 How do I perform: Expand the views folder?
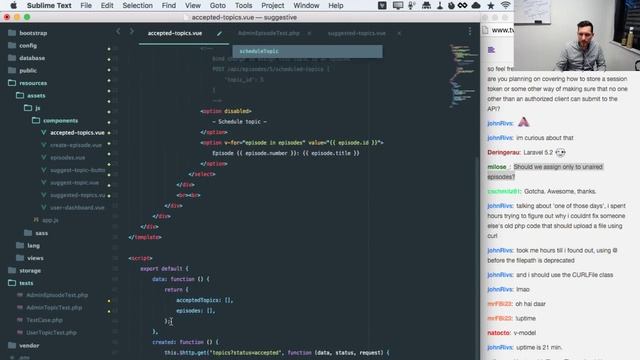(30, 258)
